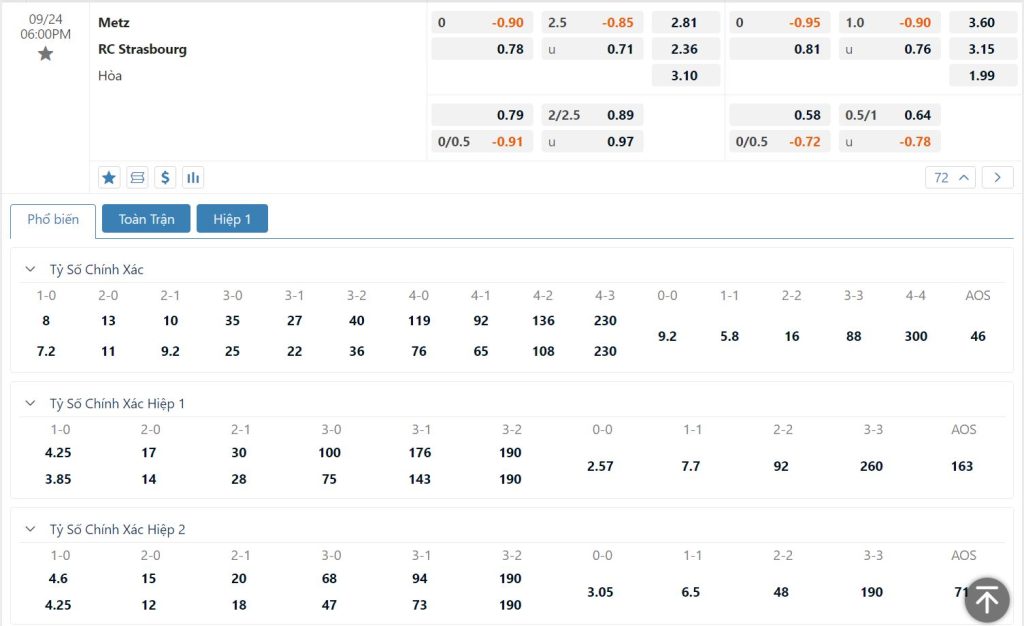Pick correct score 1-1 odds 5.8
Viewport: 1024px width, 626px height.
point(729,336)
